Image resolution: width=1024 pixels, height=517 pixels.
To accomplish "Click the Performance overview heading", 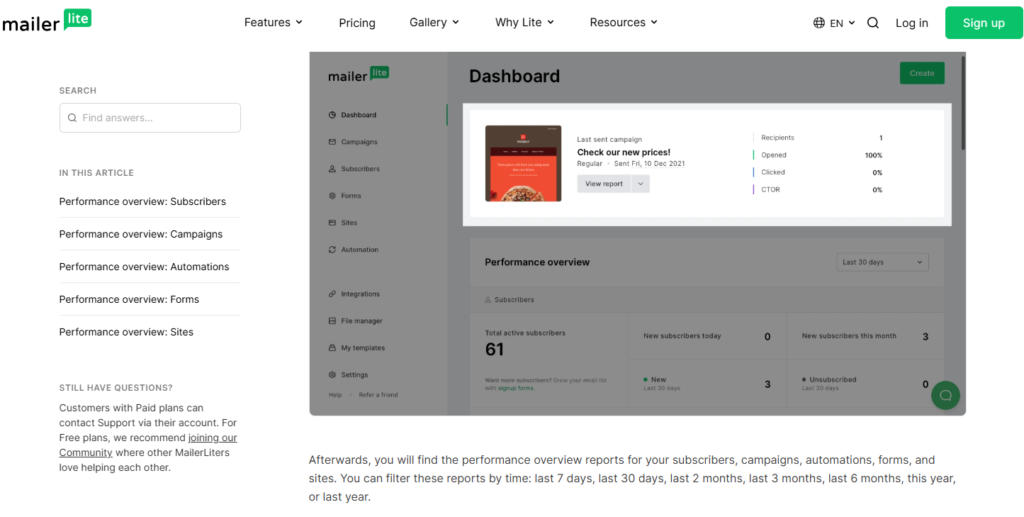I will 537,262.
